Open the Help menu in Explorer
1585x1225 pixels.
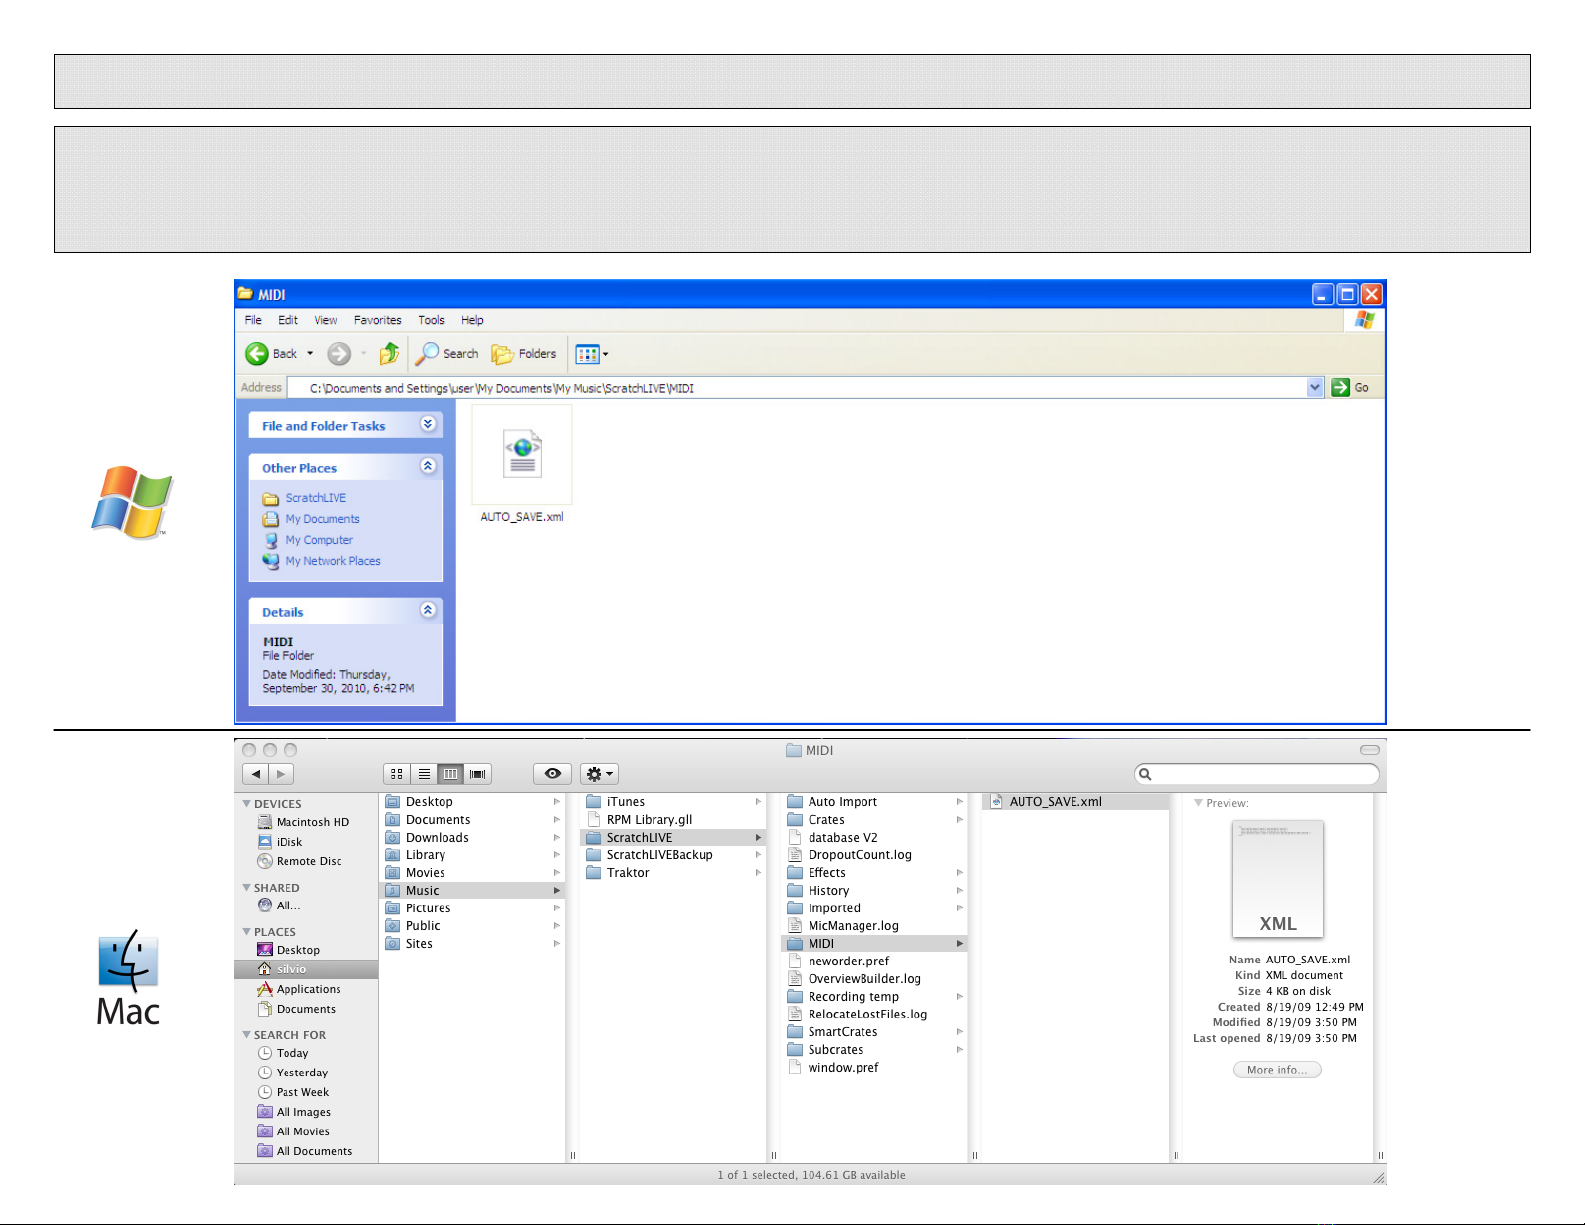[472, 320]
